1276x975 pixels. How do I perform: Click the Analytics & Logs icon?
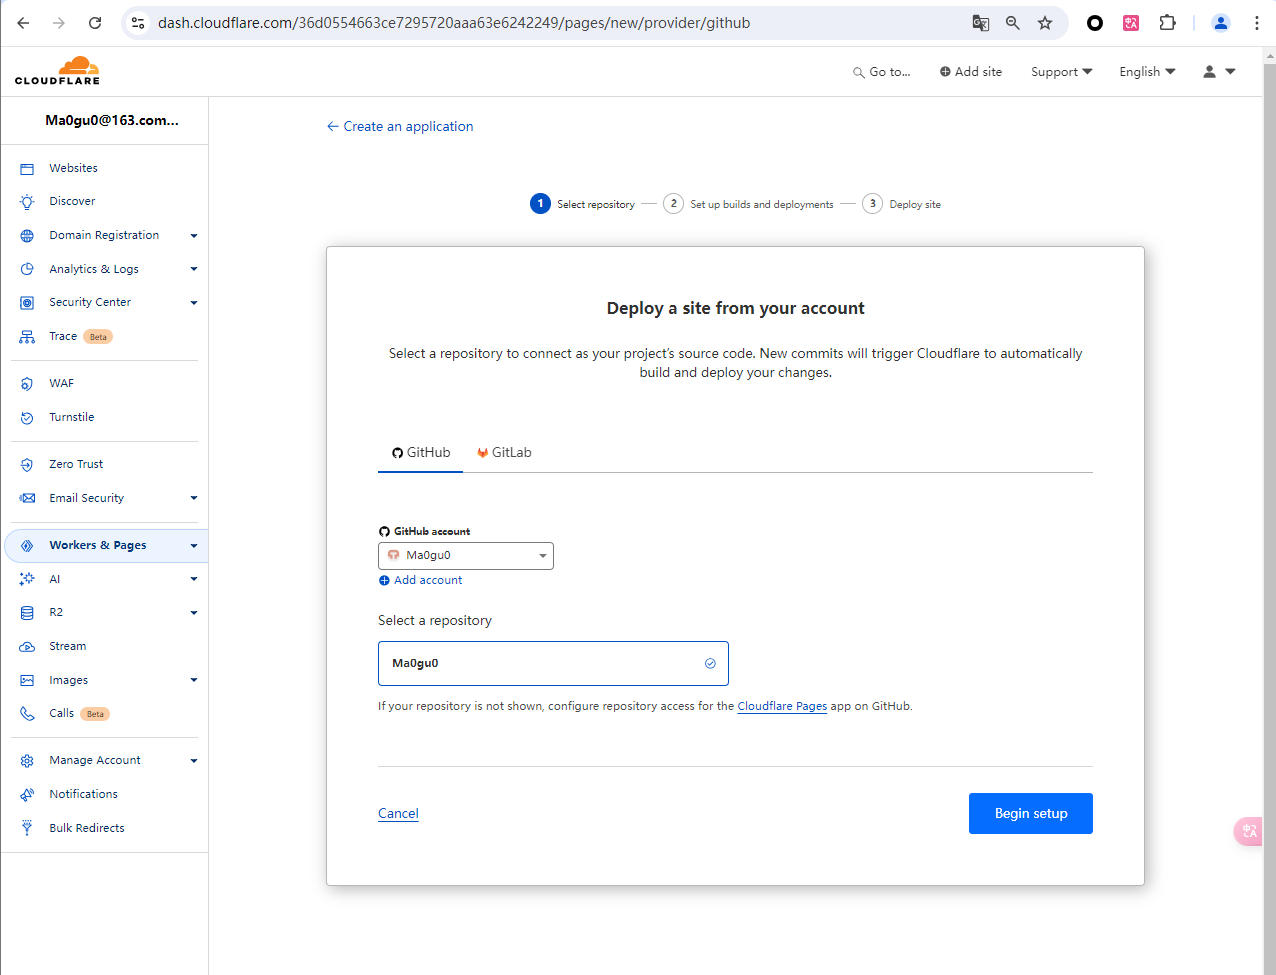click(27, 269)
